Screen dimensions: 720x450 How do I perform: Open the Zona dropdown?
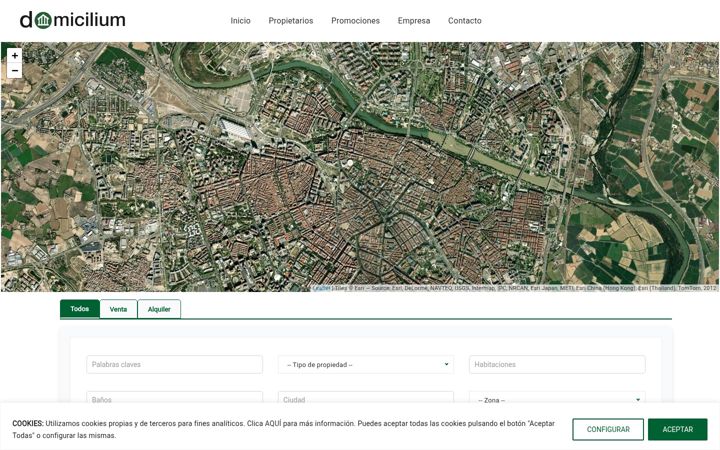click(557, 399)
